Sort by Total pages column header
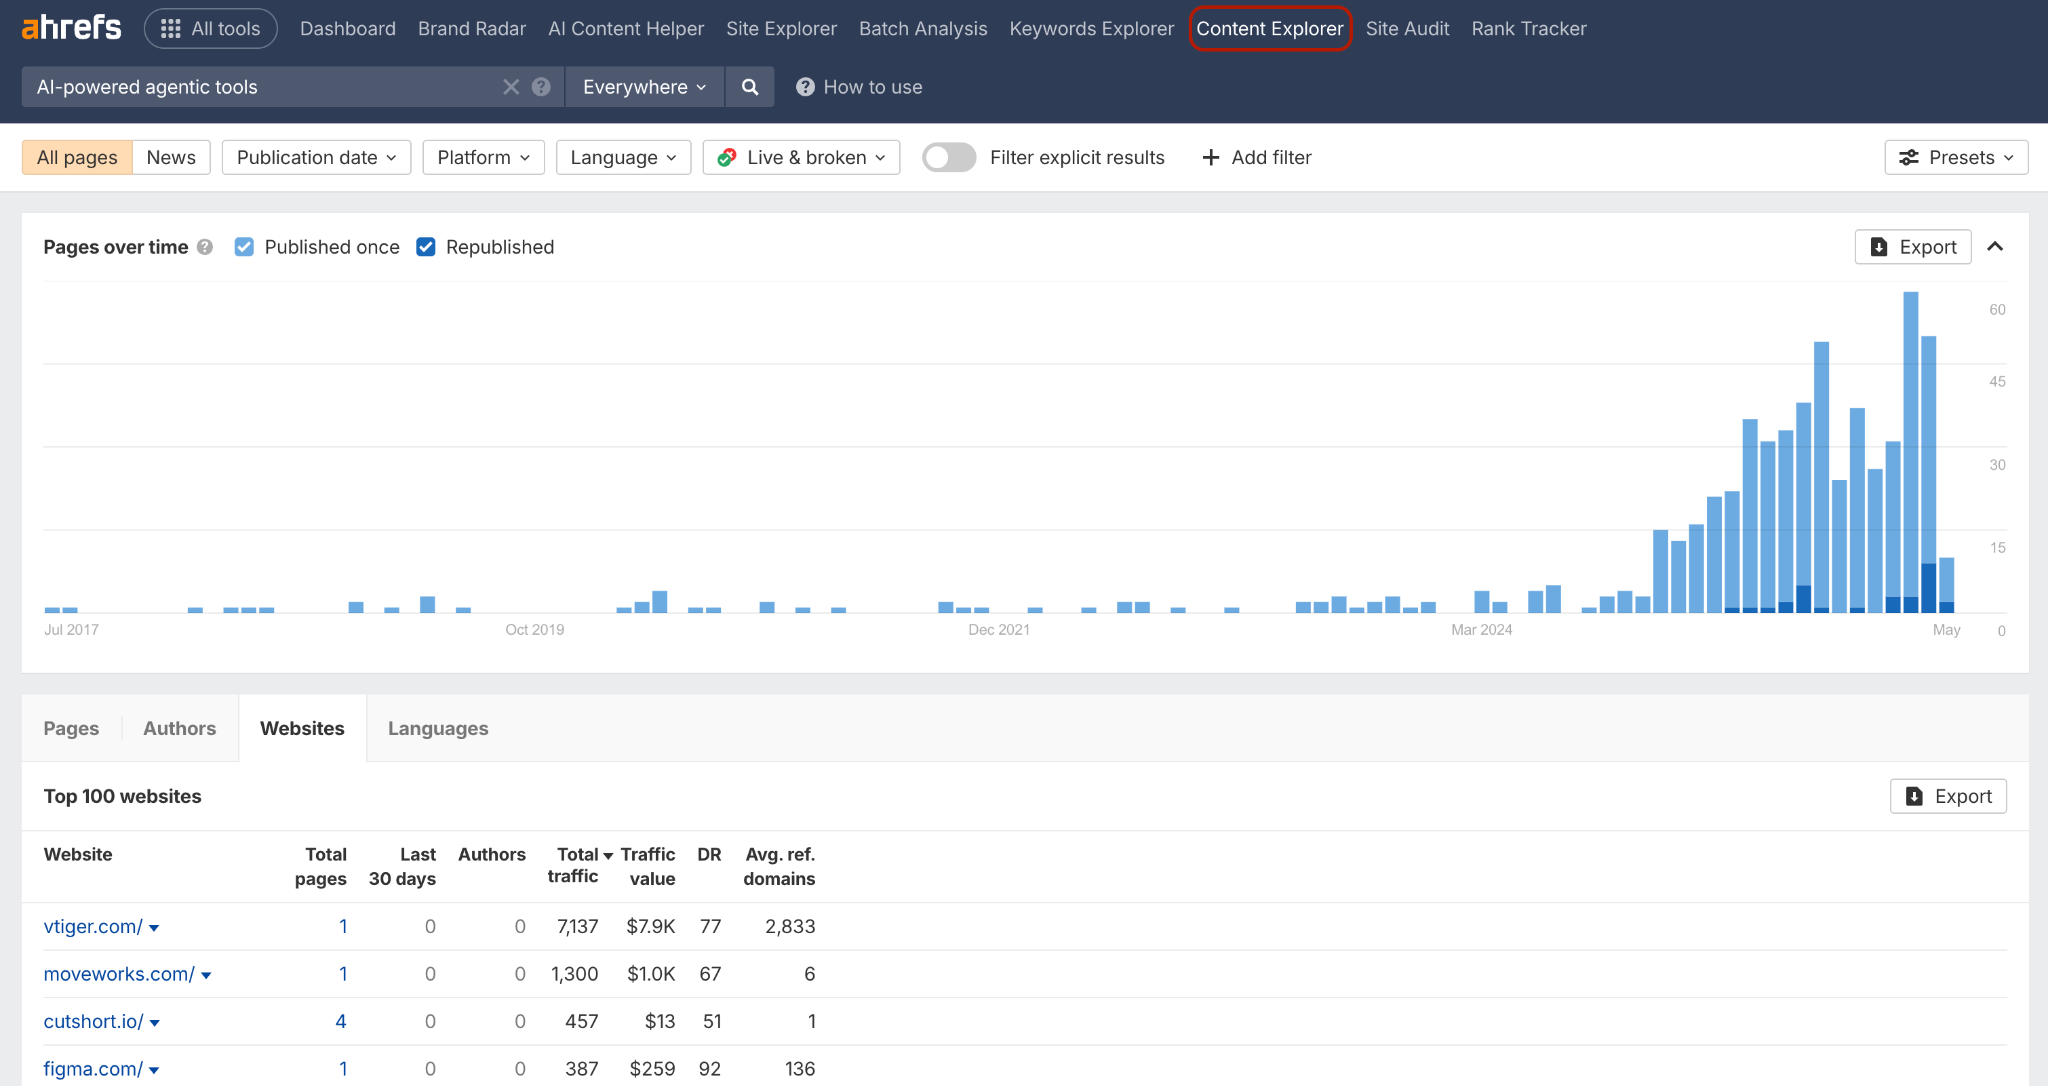The image size is (2048, 1086). pos(321,866)
